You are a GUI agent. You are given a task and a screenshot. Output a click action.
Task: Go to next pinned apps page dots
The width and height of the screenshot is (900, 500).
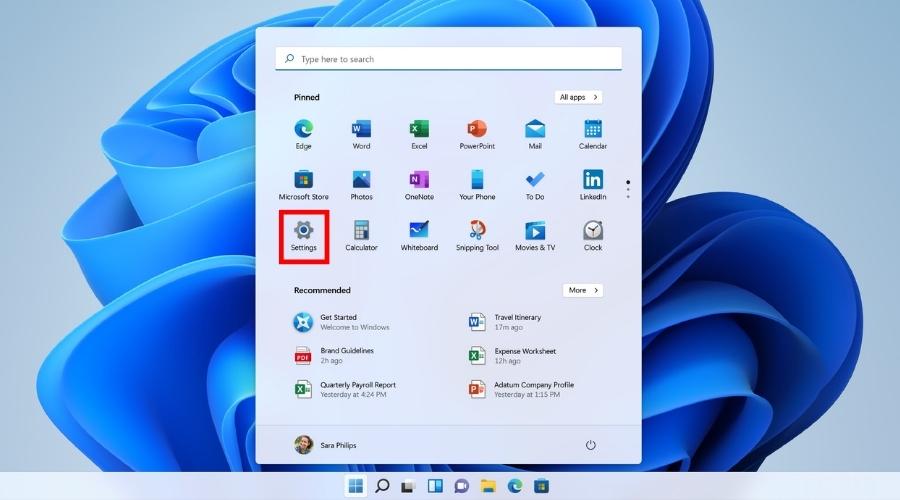point(628,189)
